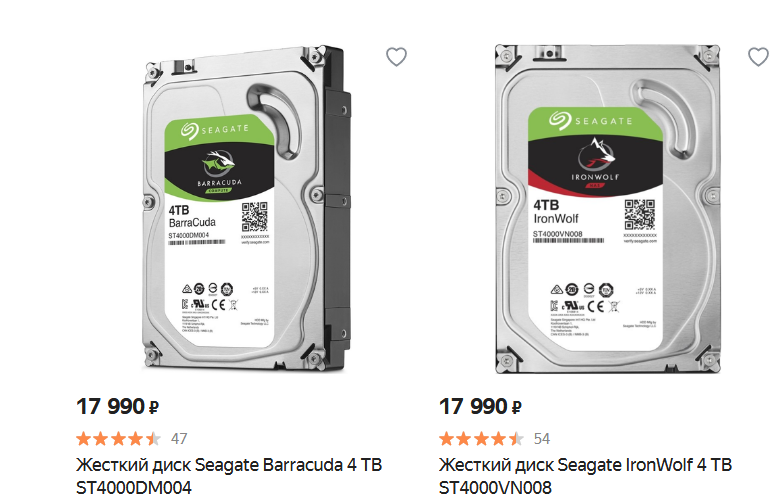
Task: View the 47 reviews for Barracuda
Action: [x=179, y=439]
